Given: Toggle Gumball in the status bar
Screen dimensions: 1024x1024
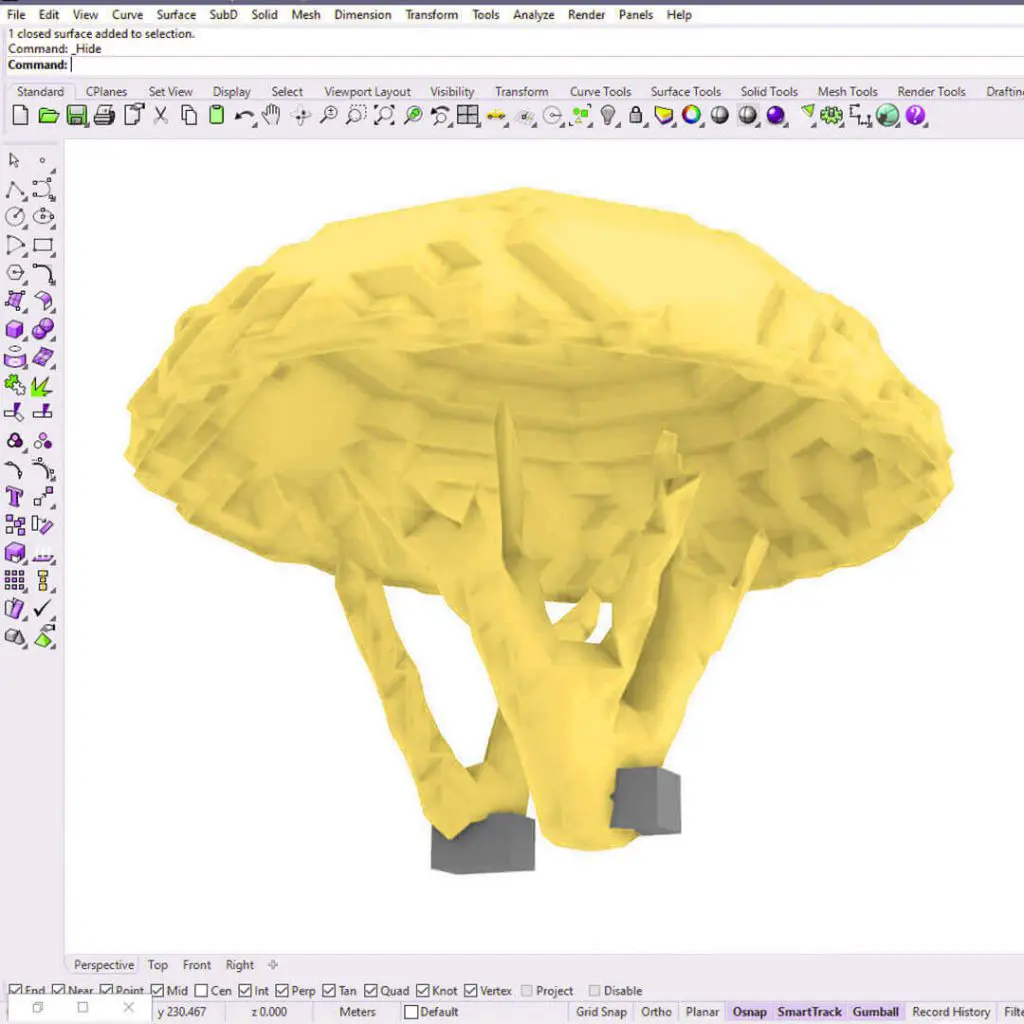Looking at the screenshot, I should pos(875,1012).
